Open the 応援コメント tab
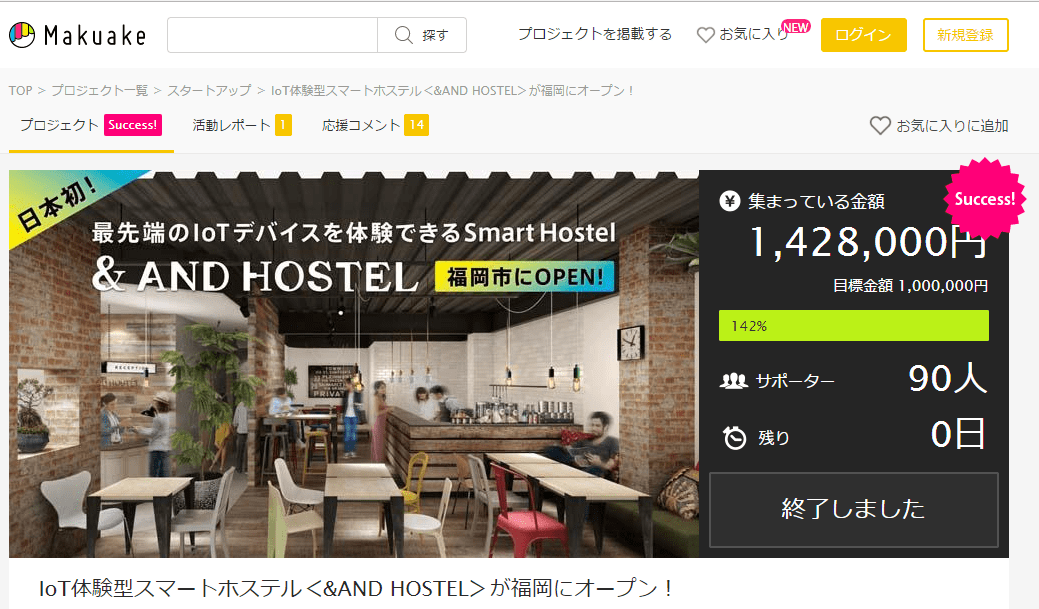The image size is (1039, 609). 375,125
